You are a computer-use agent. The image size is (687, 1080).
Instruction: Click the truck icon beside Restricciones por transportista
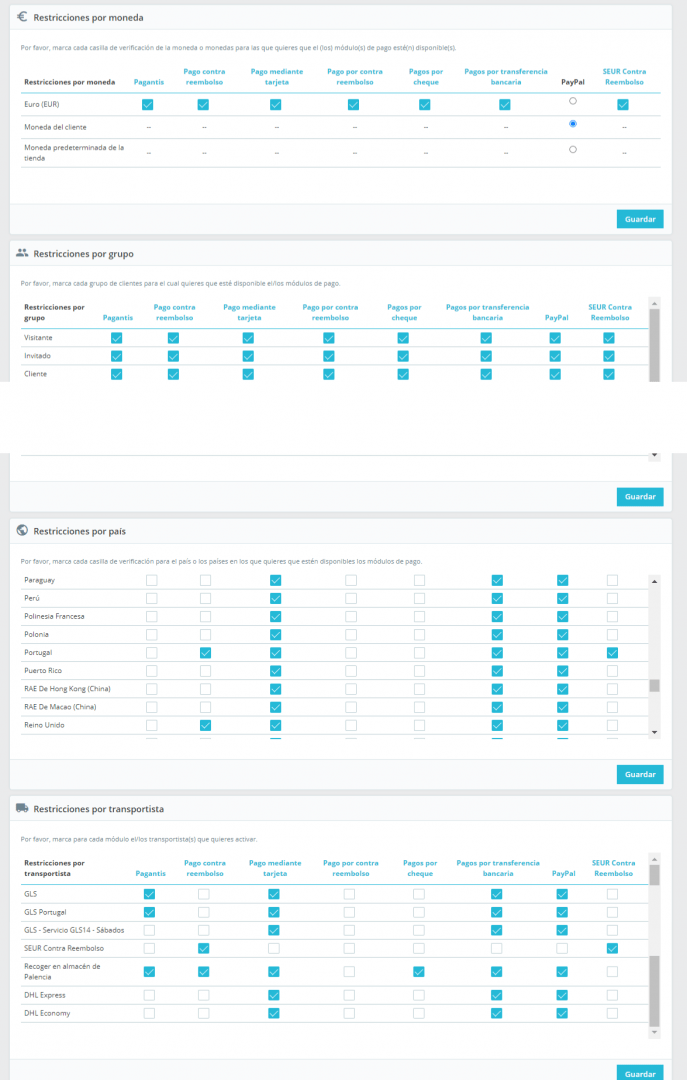(22, 808)
